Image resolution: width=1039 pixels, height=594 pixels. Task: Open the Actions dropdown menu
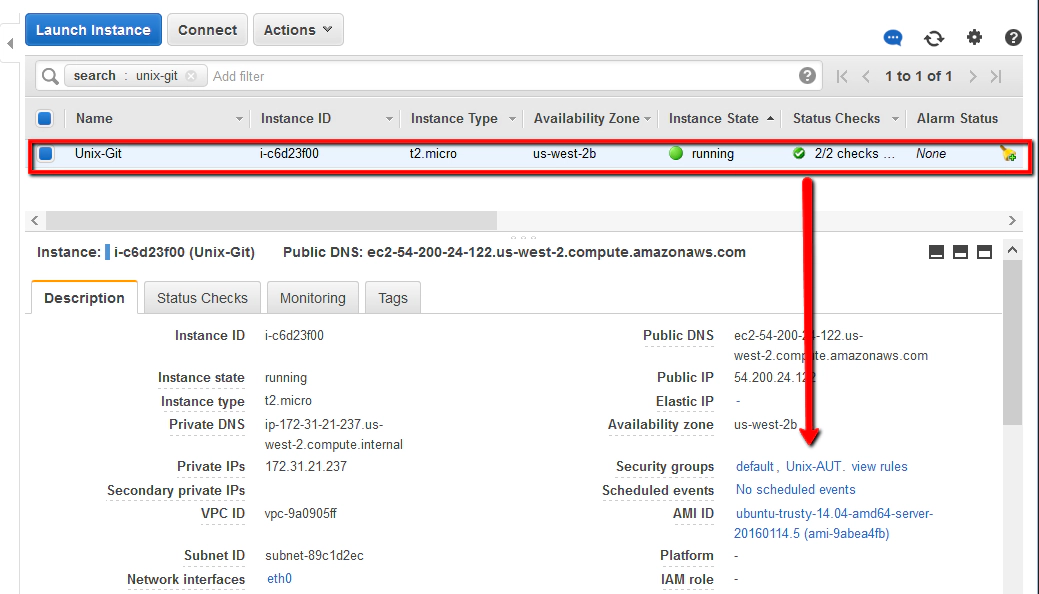(x=298, y=30)
